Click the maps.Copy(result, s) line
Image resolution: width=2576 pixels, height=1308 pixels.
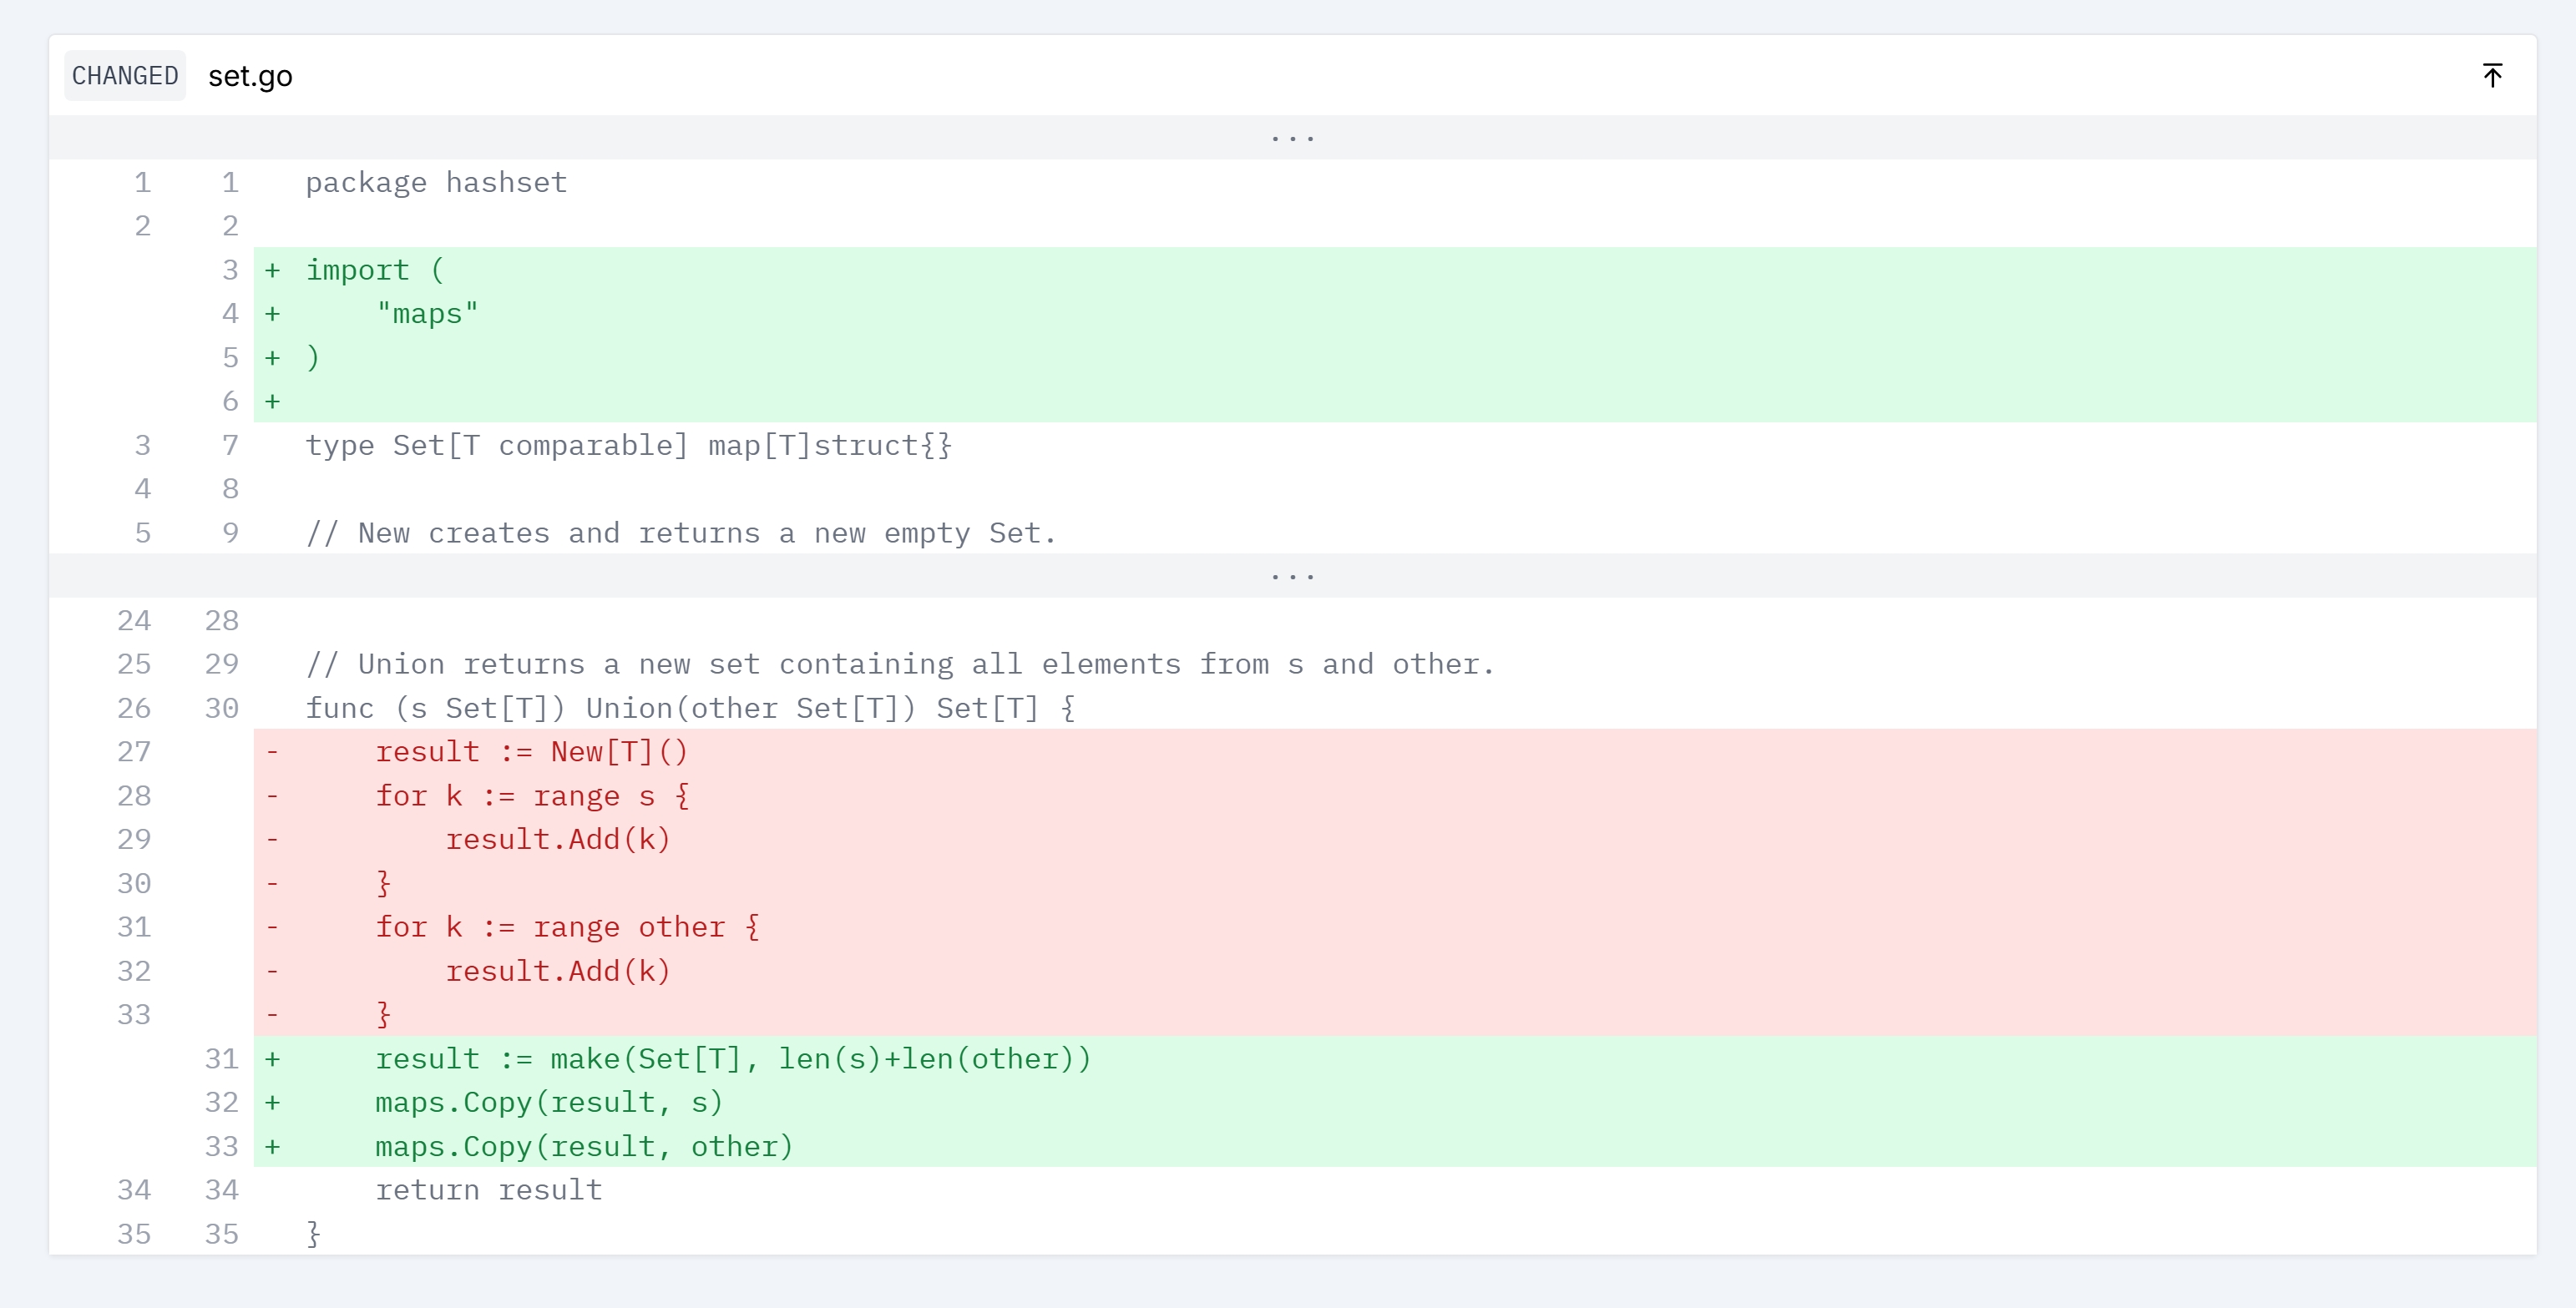point(549,1103)
